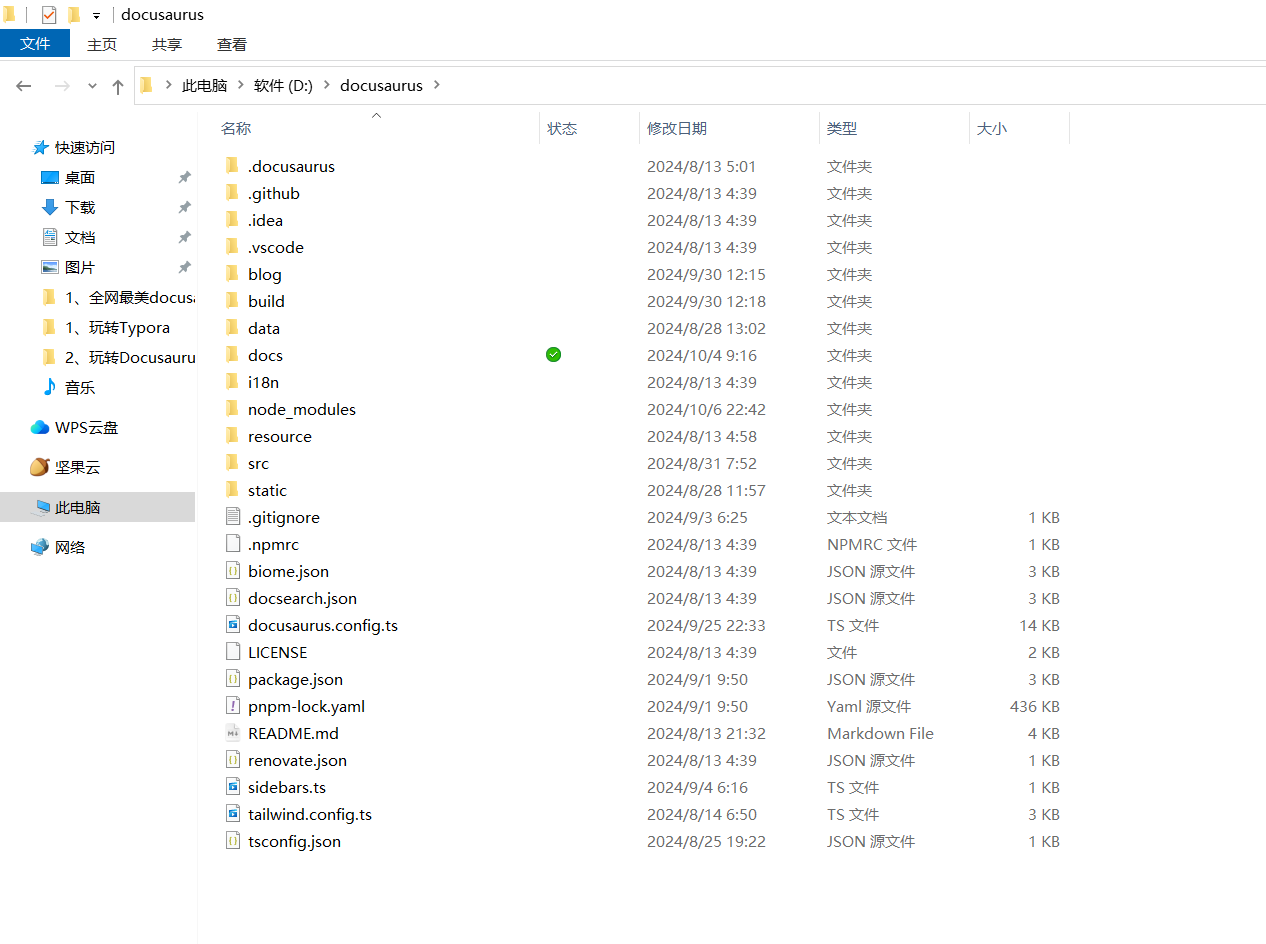
Task: Select the blog folder icon
Action: coord(232,273)
